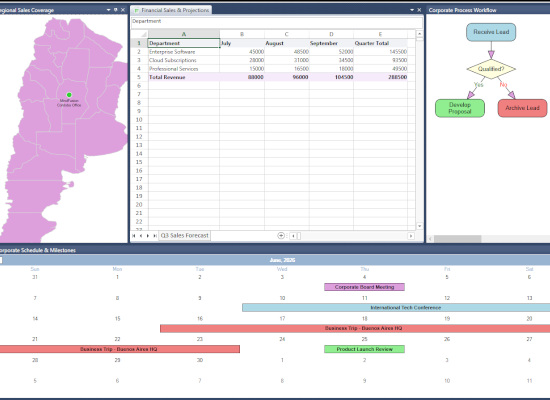The height and width of the screenshot is (400, 550).
Task: Select June 30 in the calendar
Action: [200, 360]
